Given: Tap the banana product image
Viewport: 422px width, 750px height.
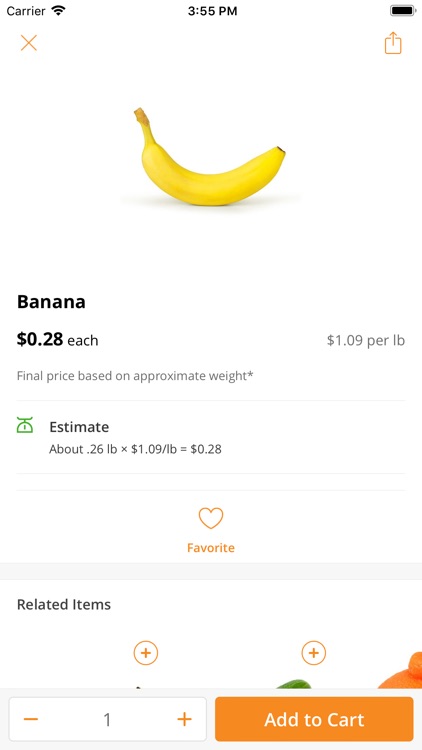Looking at the screenshot, I should (x=210, y=157).
